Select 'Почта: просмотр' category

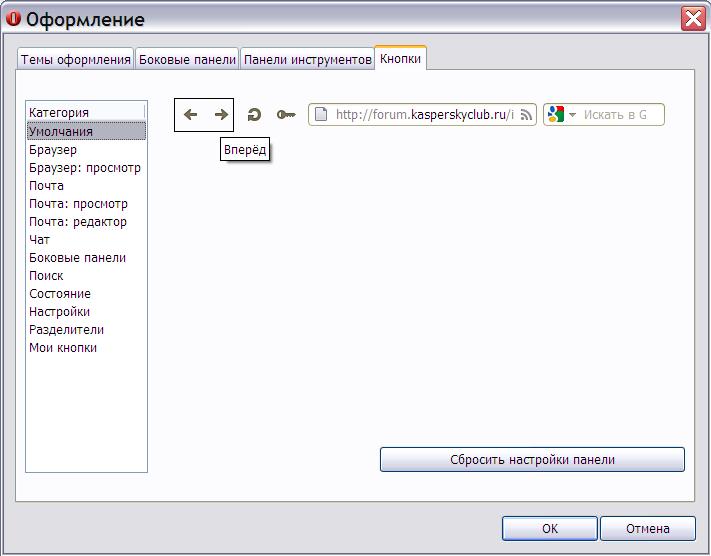pos(86,204)
